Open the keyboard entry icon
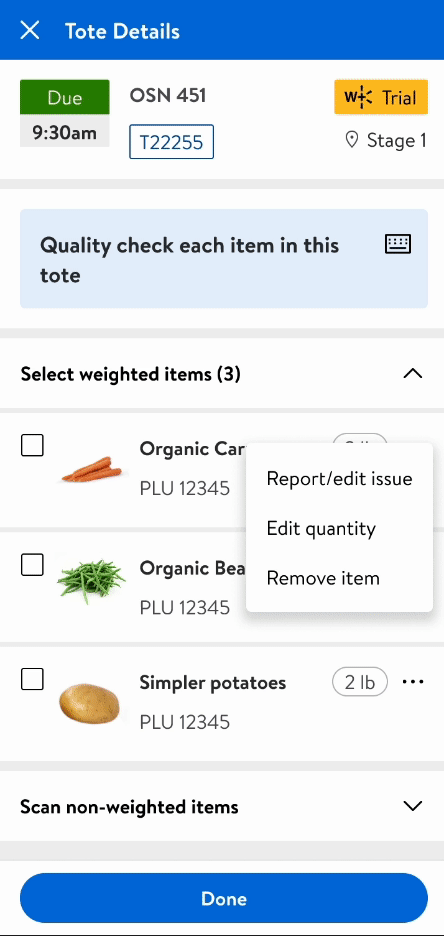 (x=397, y=244)
